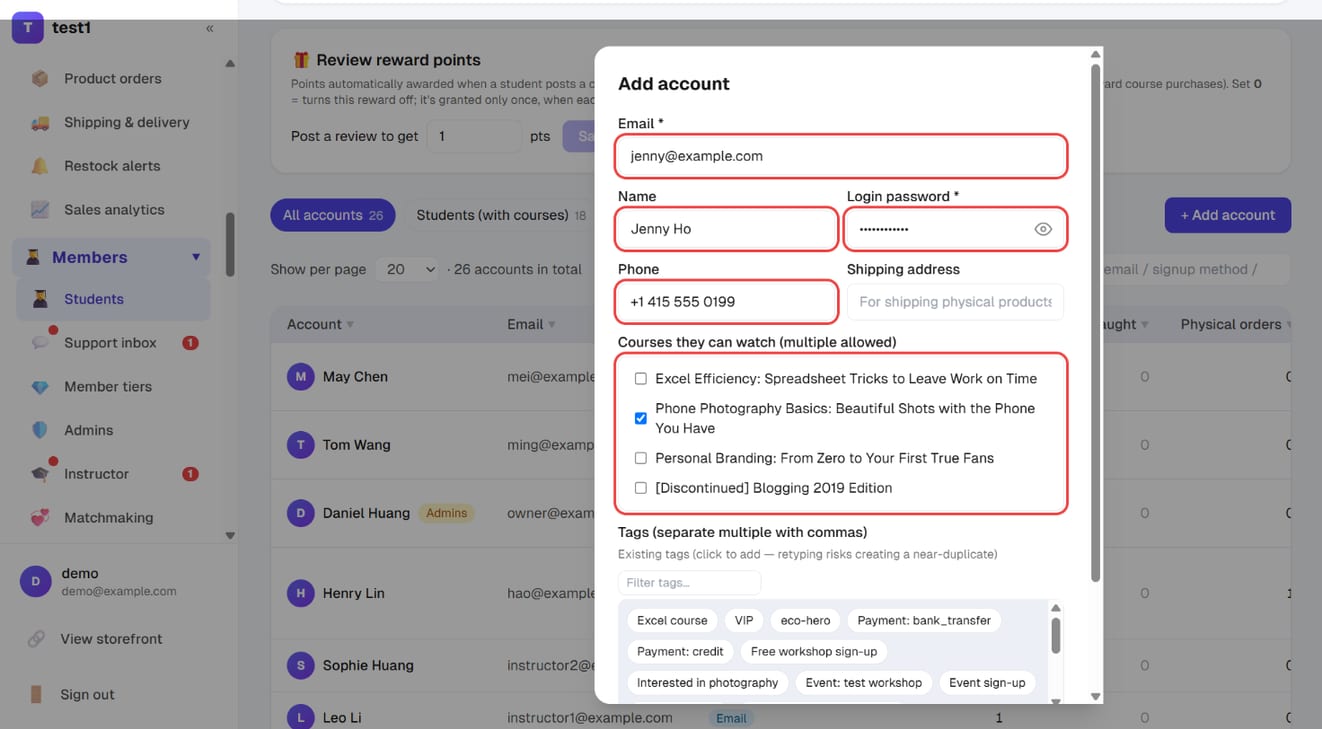The width and height of the screenshot is (1322, 729).
Task: Show login password with eye icon
Action: (x=1043, y=229)
